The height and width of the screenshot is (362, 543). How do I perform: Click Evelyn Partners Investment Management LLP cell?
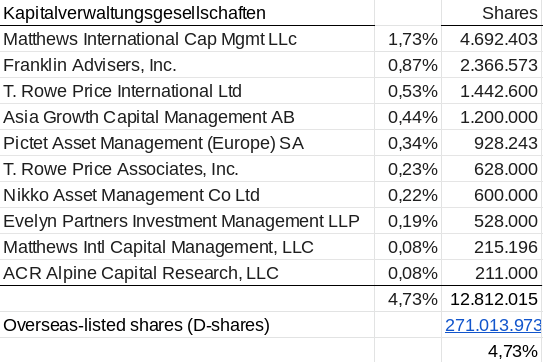pos(187,221)
